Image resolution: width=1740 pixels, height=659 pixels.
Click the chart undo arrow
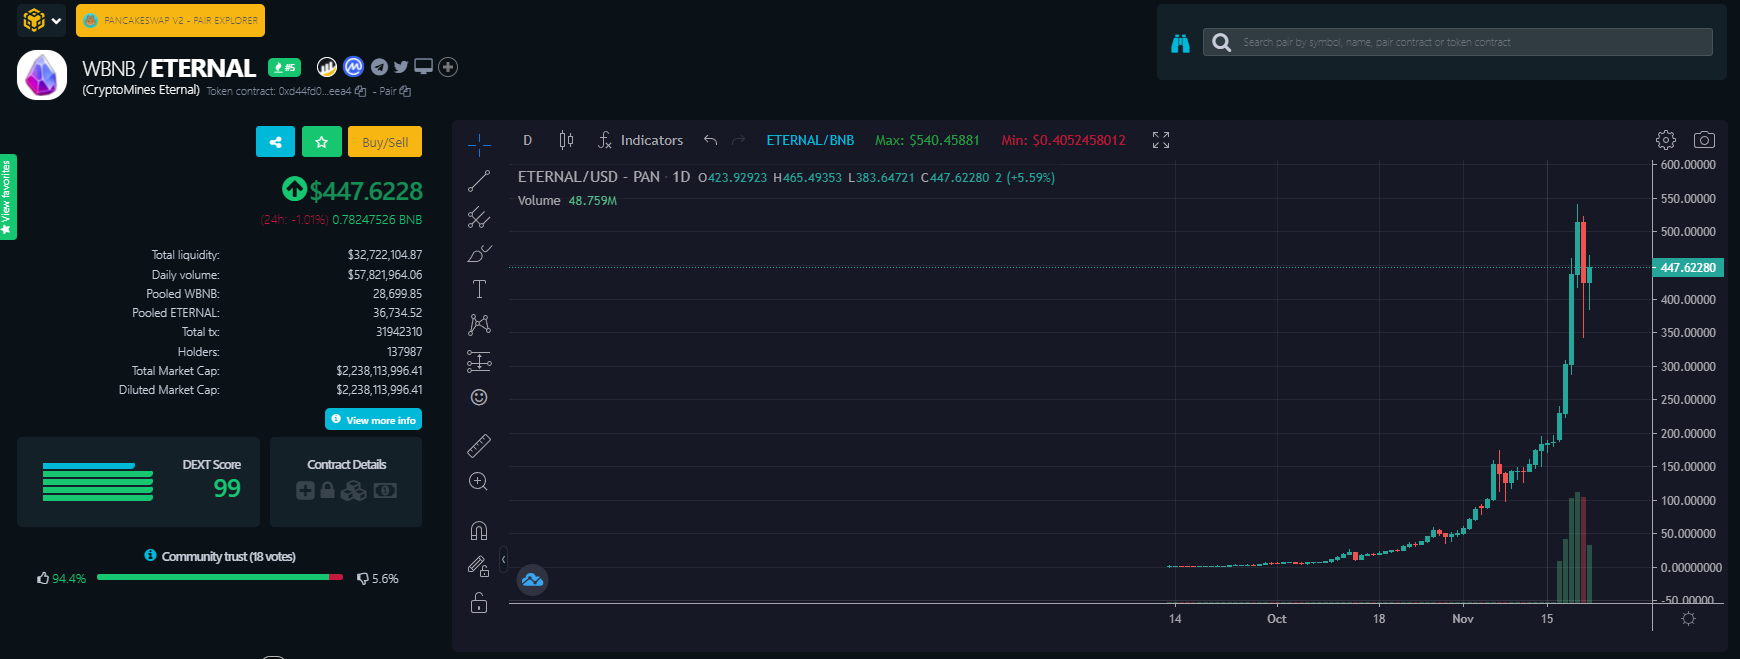[x=710, y=140]
